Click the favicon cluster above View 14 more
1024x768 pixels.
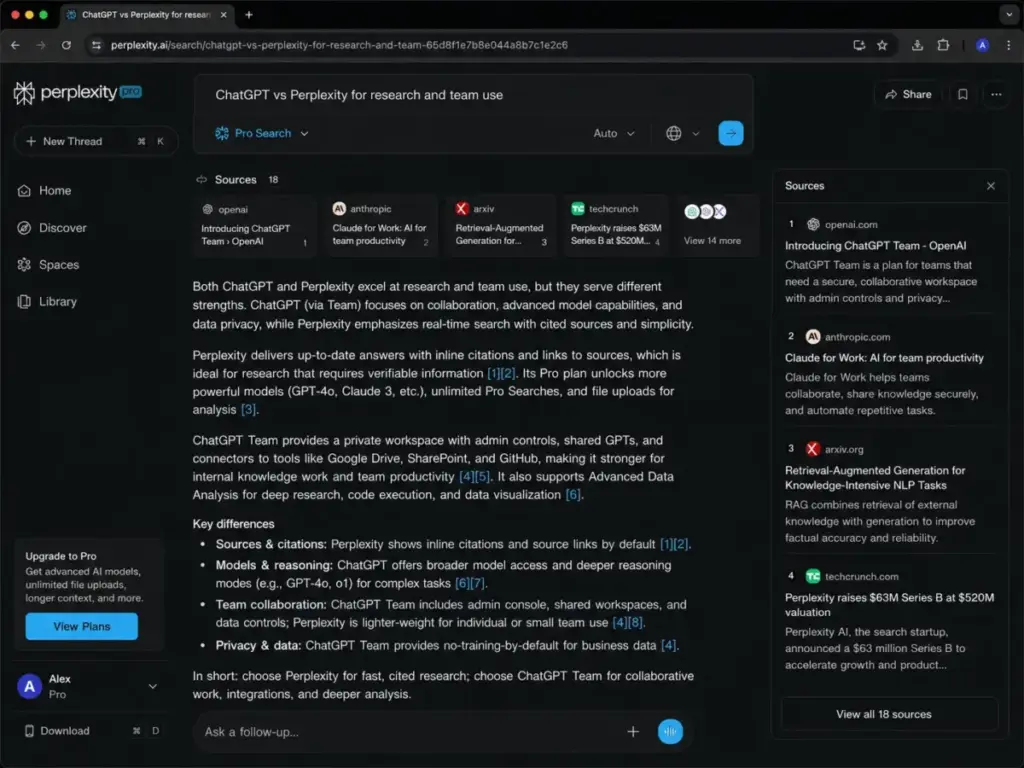[x=705, y=212]
